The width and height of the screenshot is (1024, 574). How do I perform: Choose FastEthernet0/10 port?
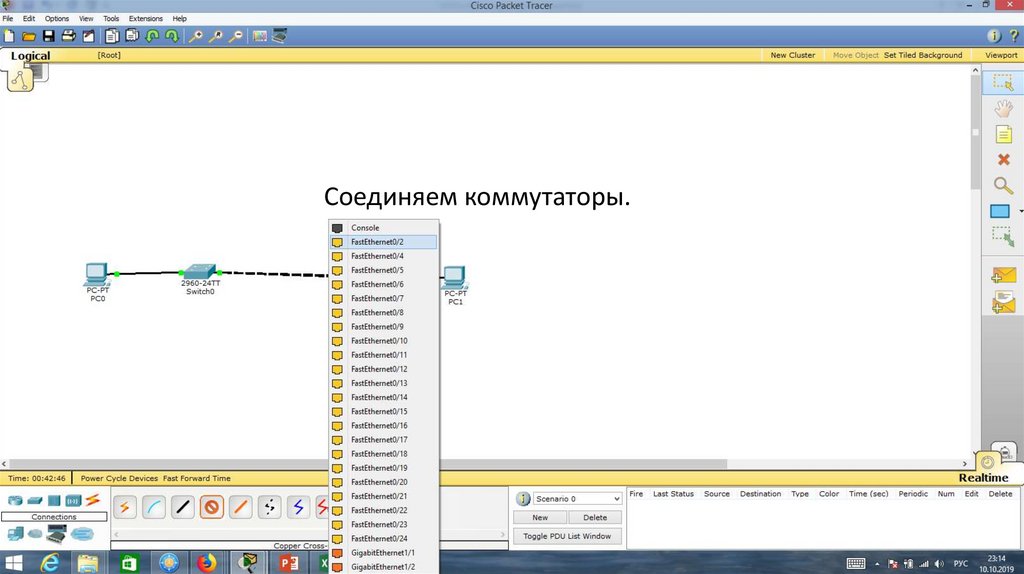pyautogui.click(x=383, y=341)
